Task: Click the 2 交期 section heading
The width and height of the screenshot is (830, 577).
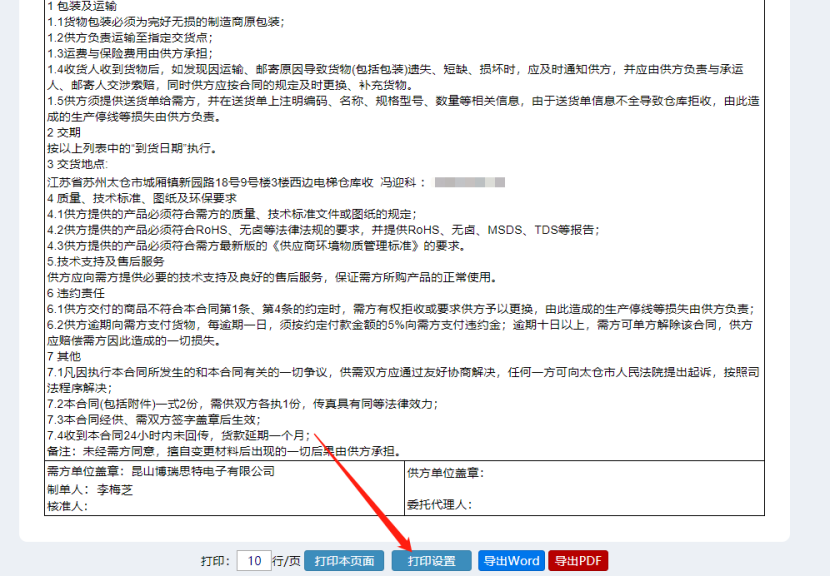Action: coord(64,132)
